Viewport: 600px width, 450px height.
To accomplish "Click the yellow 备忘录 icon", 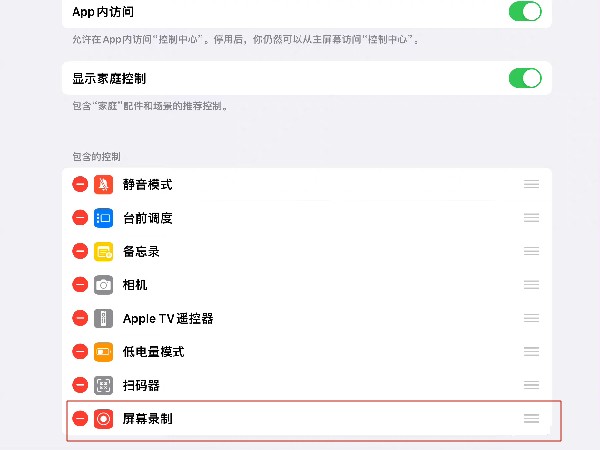I will coord(103,251).
